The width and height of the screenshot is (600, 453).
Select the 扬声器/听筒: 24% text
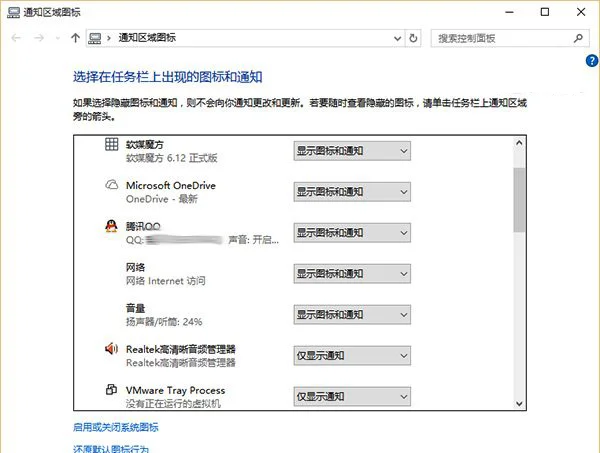[164, 321]
